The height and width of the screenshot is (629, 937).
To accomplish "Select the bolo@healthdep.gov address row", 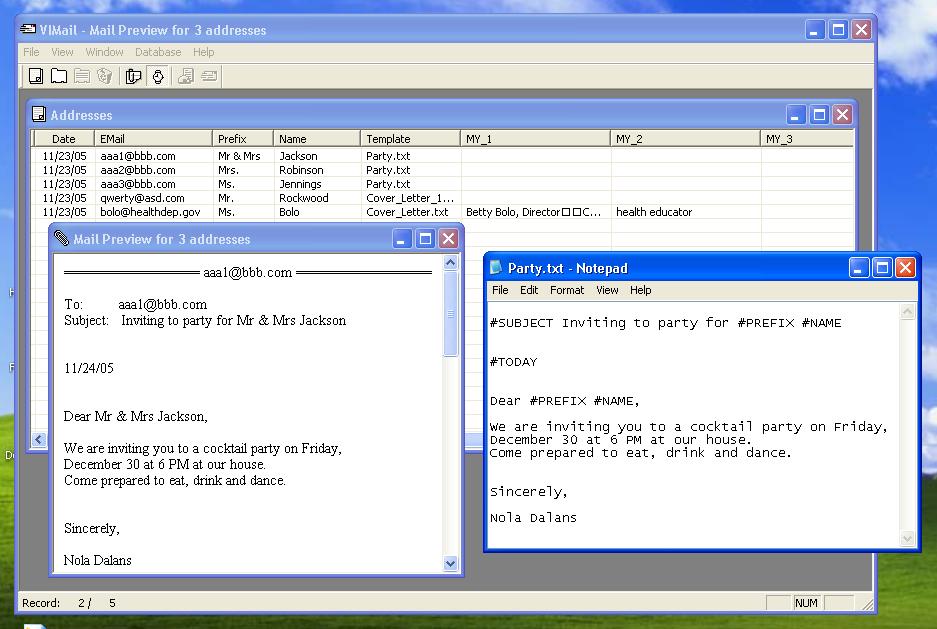I will pos(150,212).
